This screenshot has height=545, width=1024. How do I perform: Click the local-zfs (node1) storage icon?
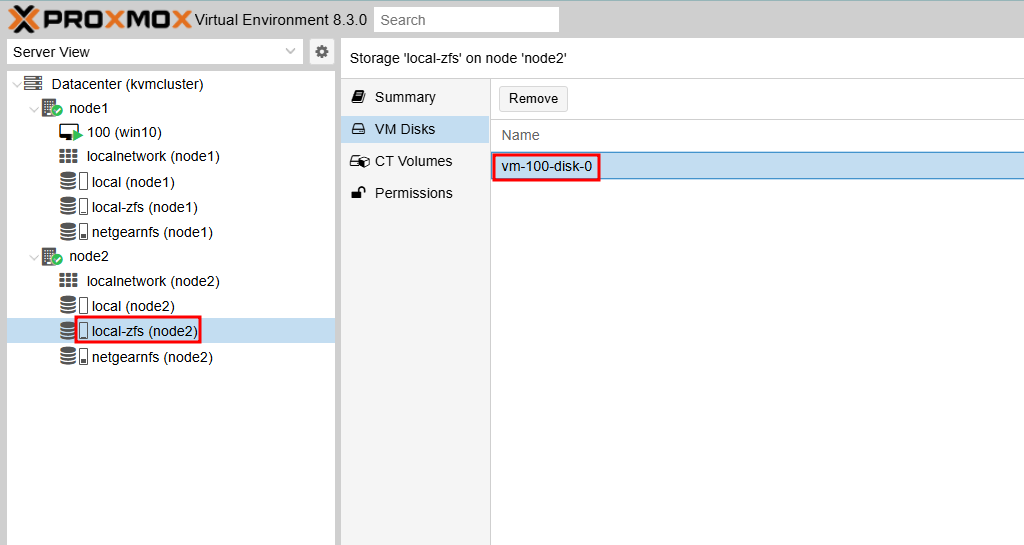(x=73, y=207)
